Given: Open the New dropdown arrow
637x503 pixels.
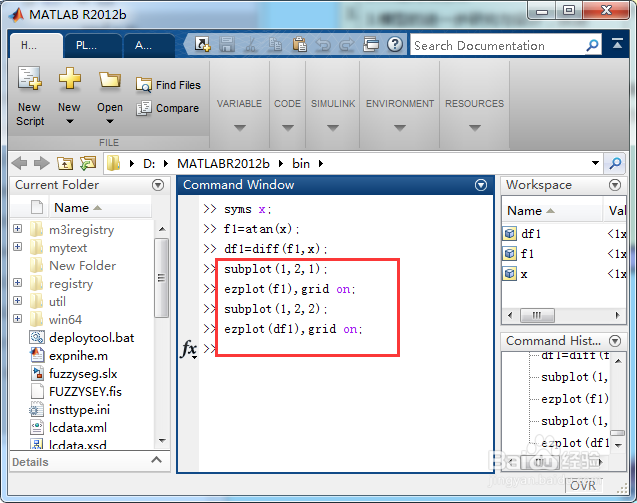Looking at the screenshot, I should (69, 121).
